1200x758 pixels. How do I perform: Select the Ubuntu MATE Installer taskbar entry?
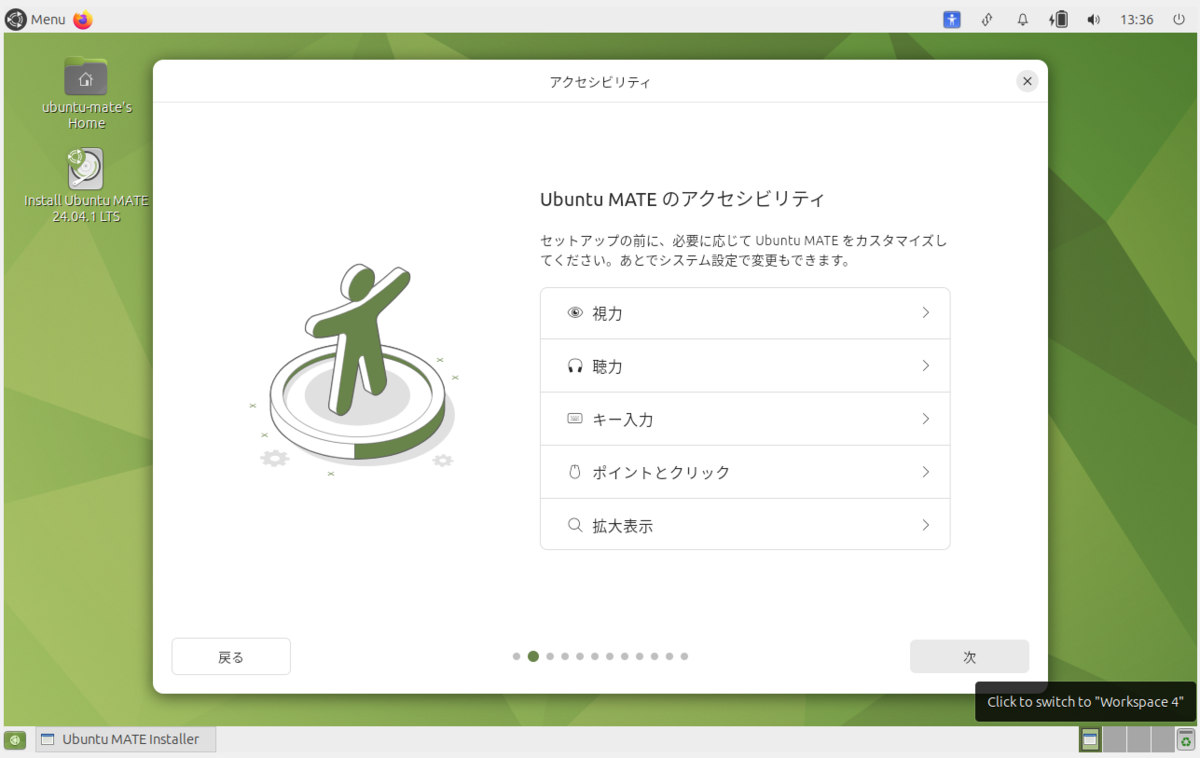[126, 740]
